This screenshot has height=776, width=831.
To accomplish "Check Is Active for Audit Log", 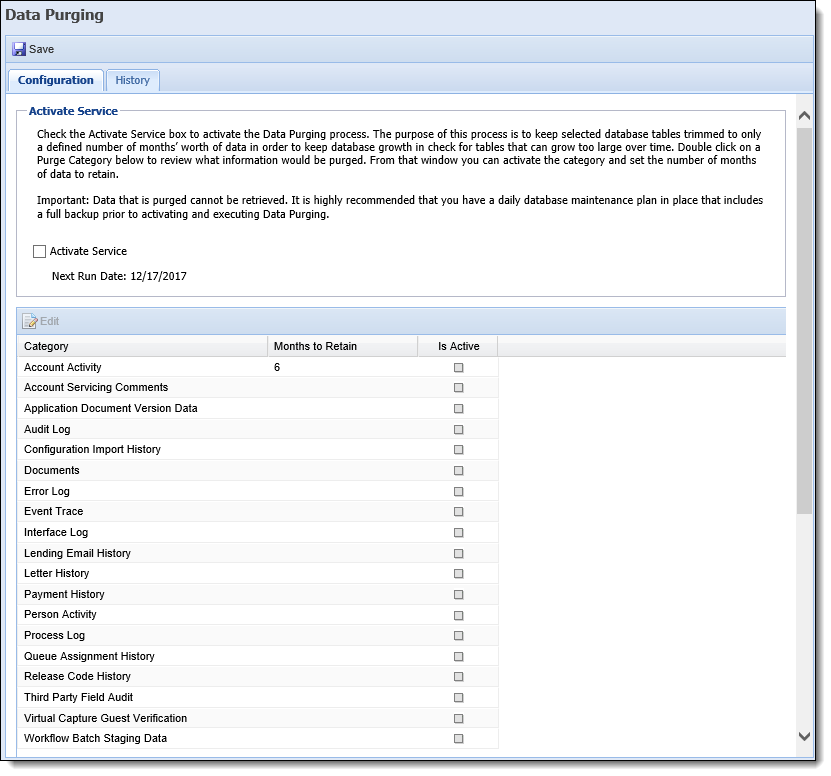I will pos(458,429).
